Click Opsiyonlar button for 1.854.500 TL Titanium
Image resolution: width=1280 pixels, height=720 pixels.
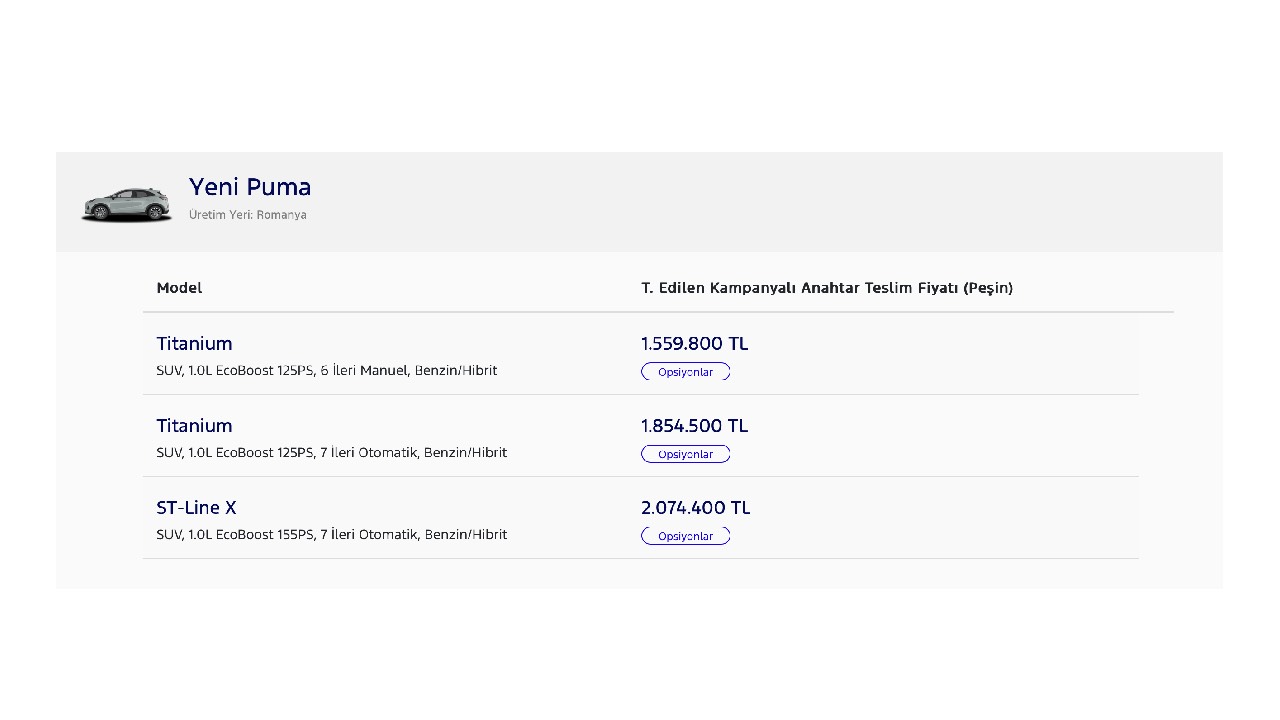[x=686, y=454]
